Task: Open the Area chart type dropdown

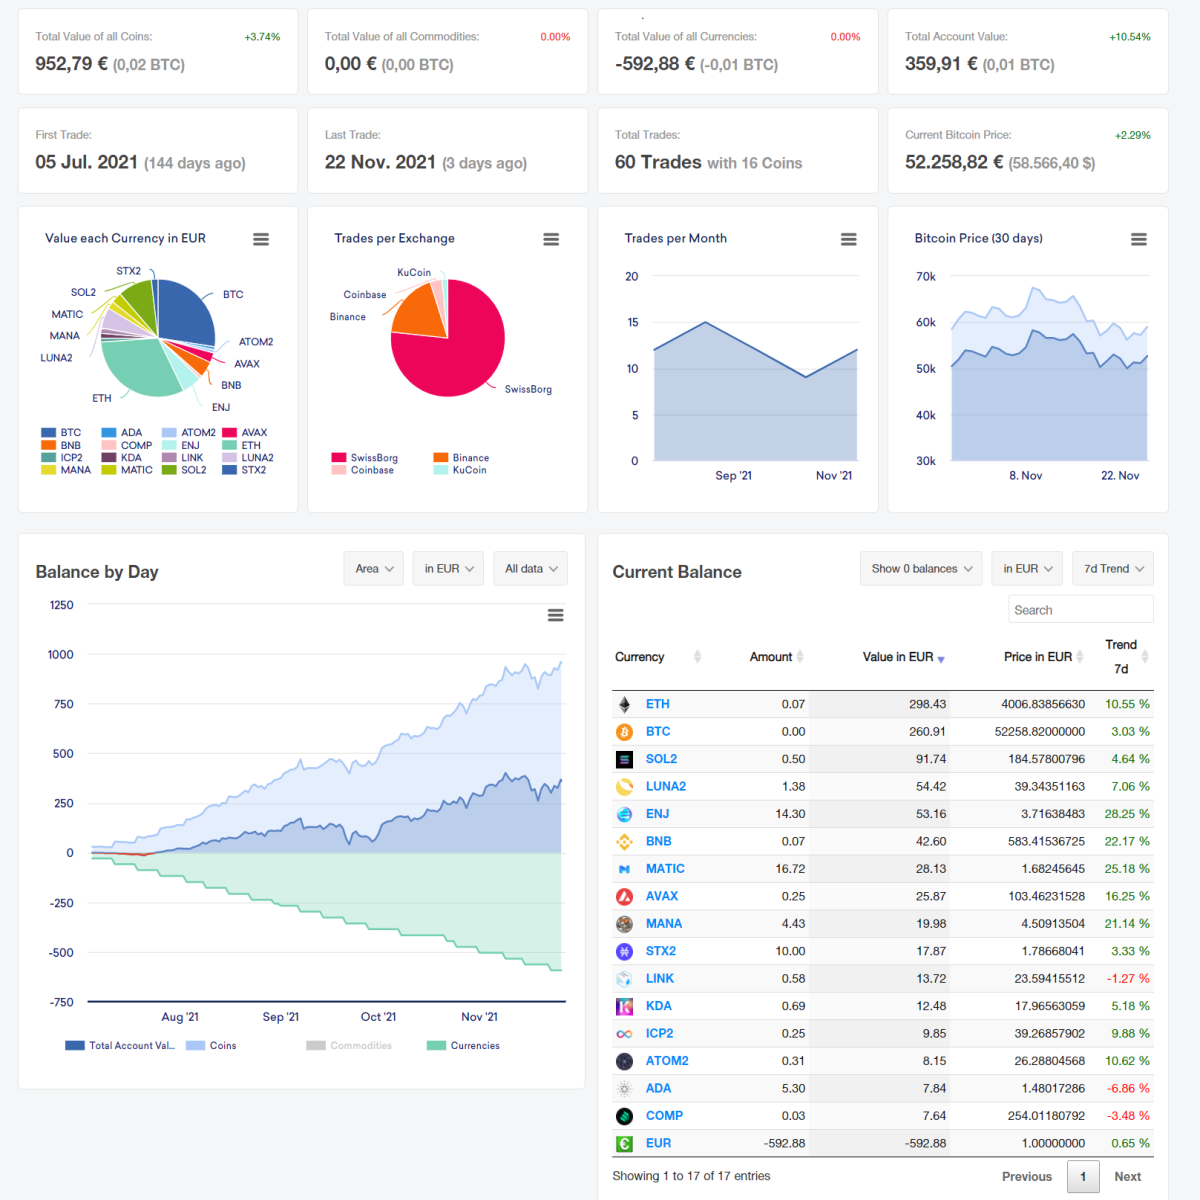Action: (374, 568)
